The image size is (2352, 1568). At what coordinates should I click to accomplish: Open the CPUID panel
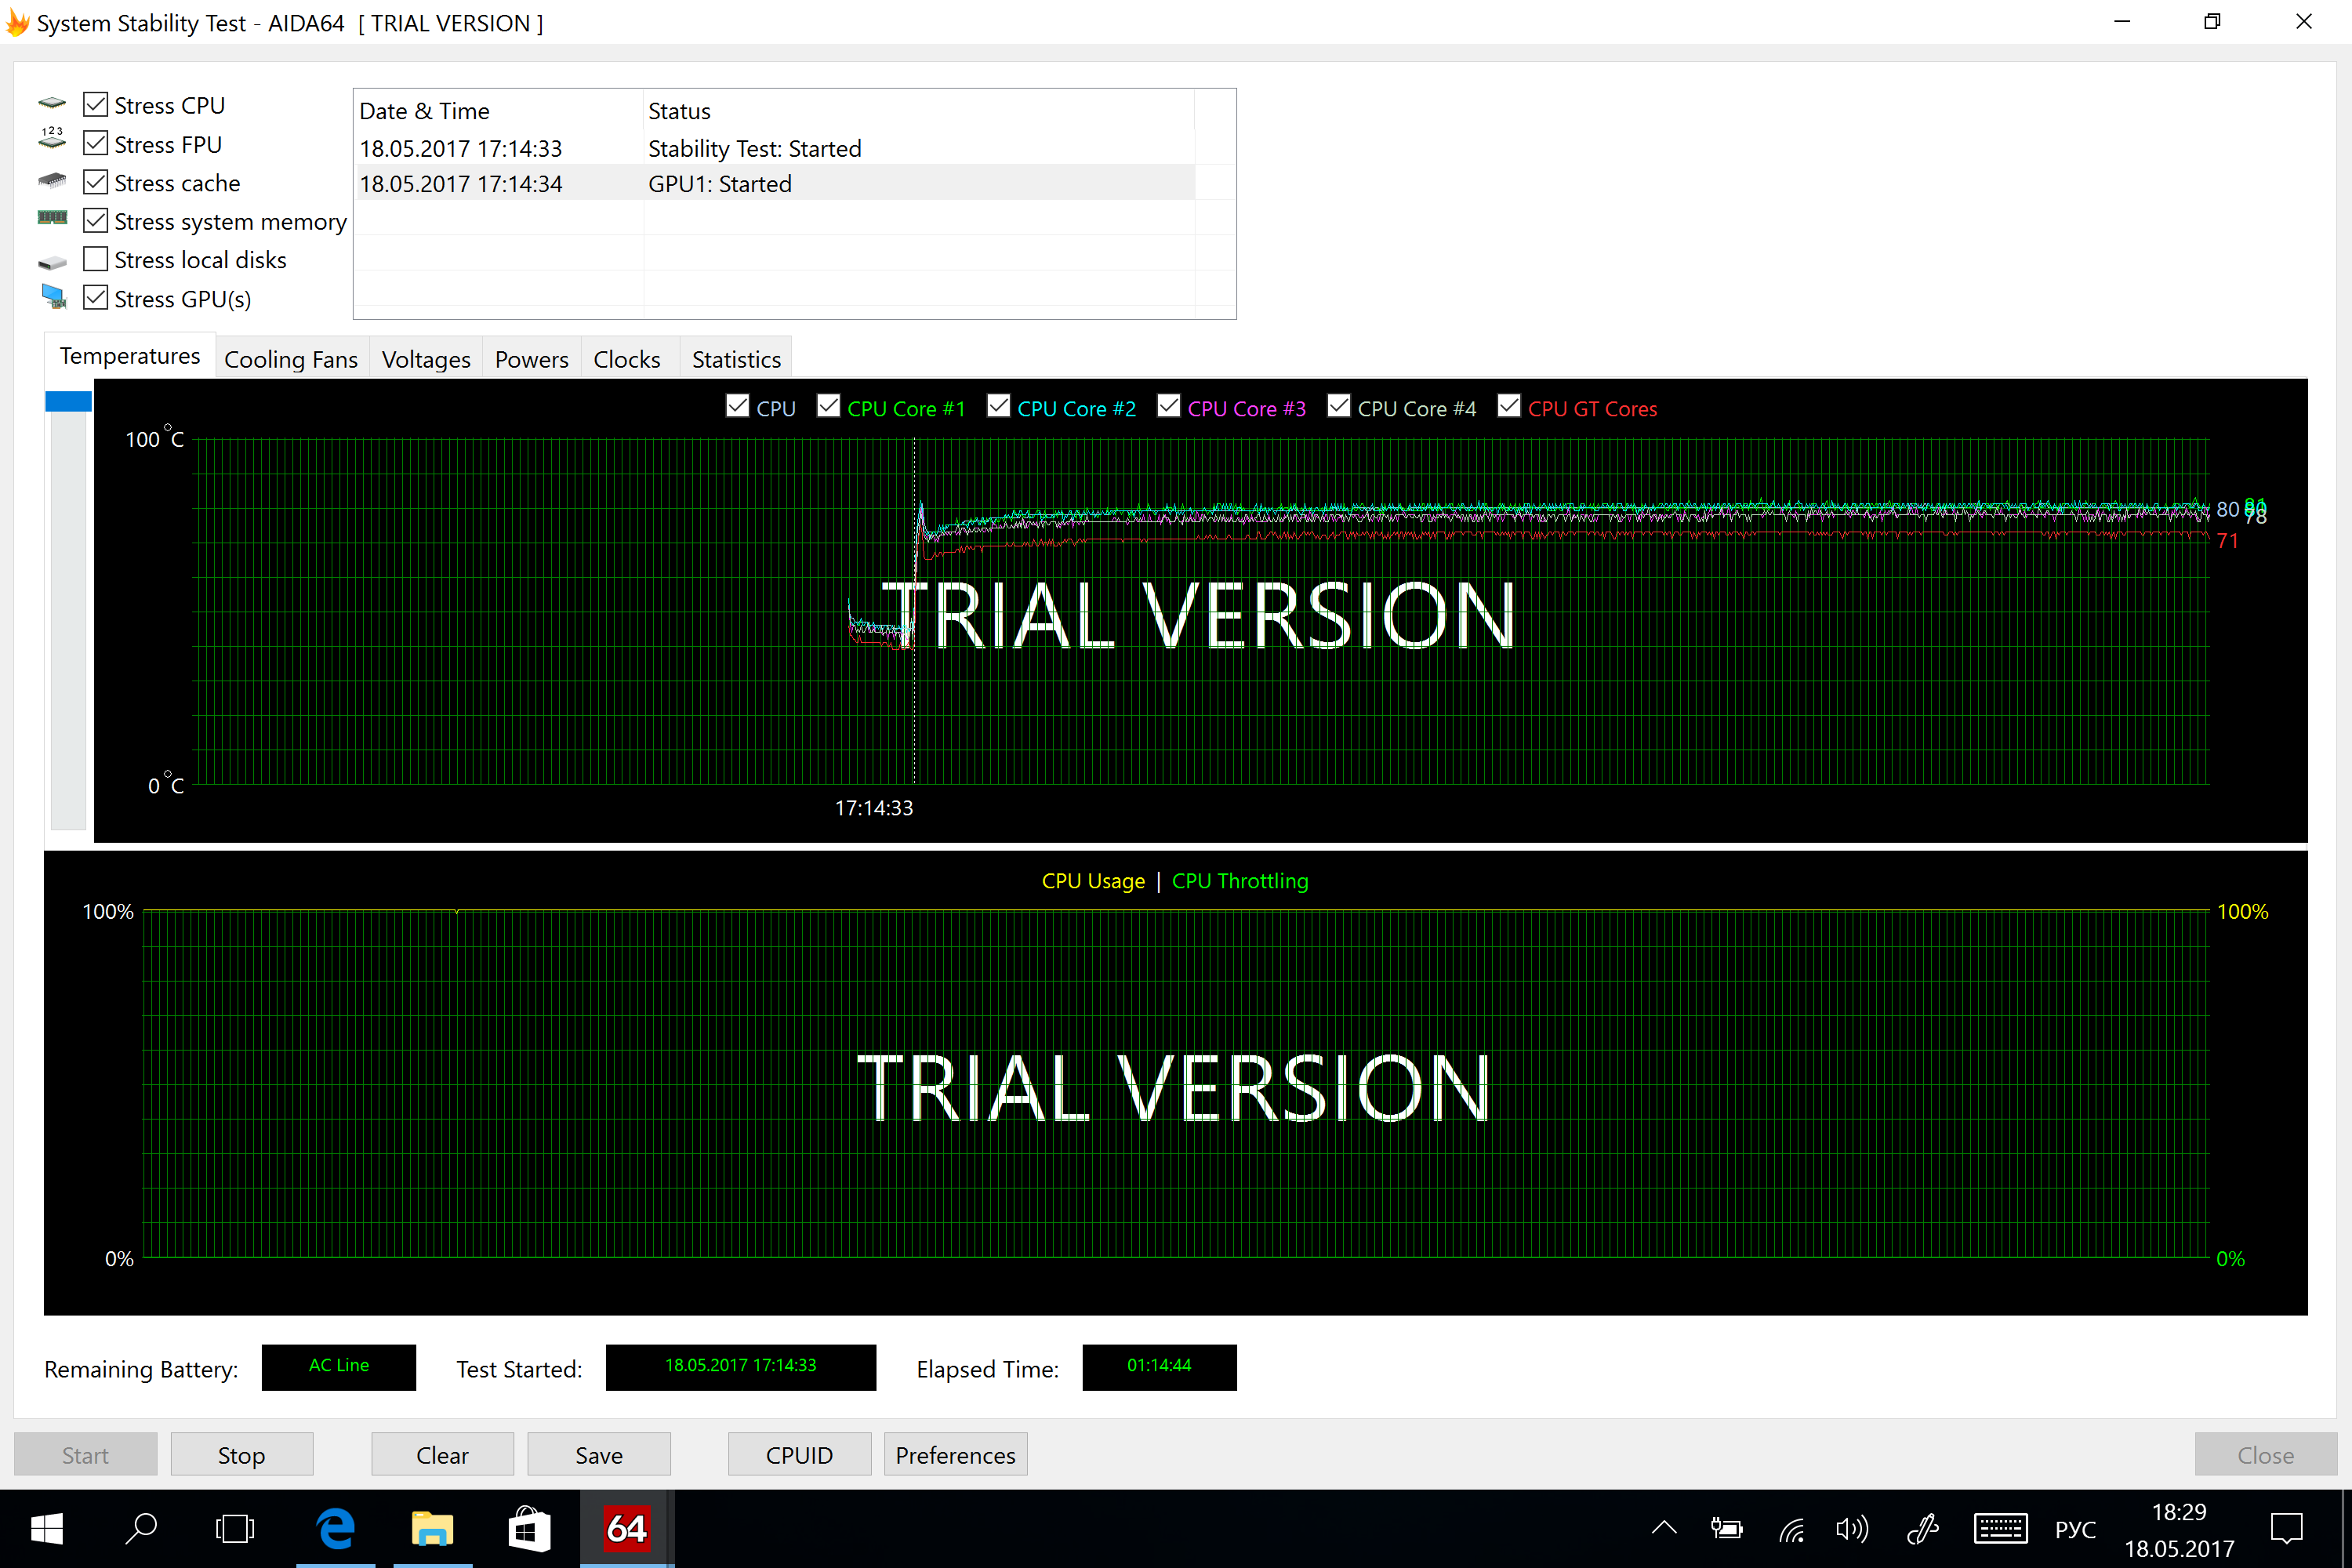pyautogui.click(x=800, y=1455)
